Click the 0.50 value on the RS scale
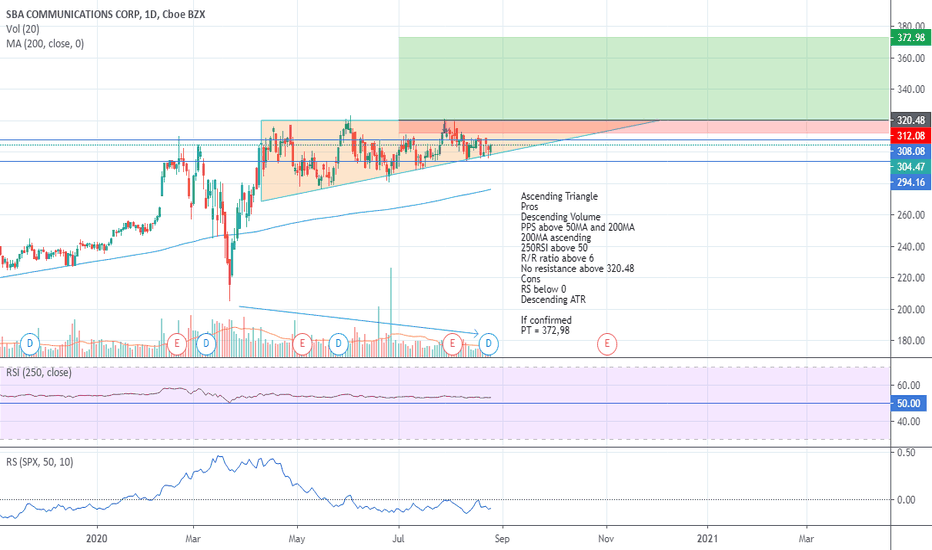Viewport: 932px width, 550px height. click(906, 452)
